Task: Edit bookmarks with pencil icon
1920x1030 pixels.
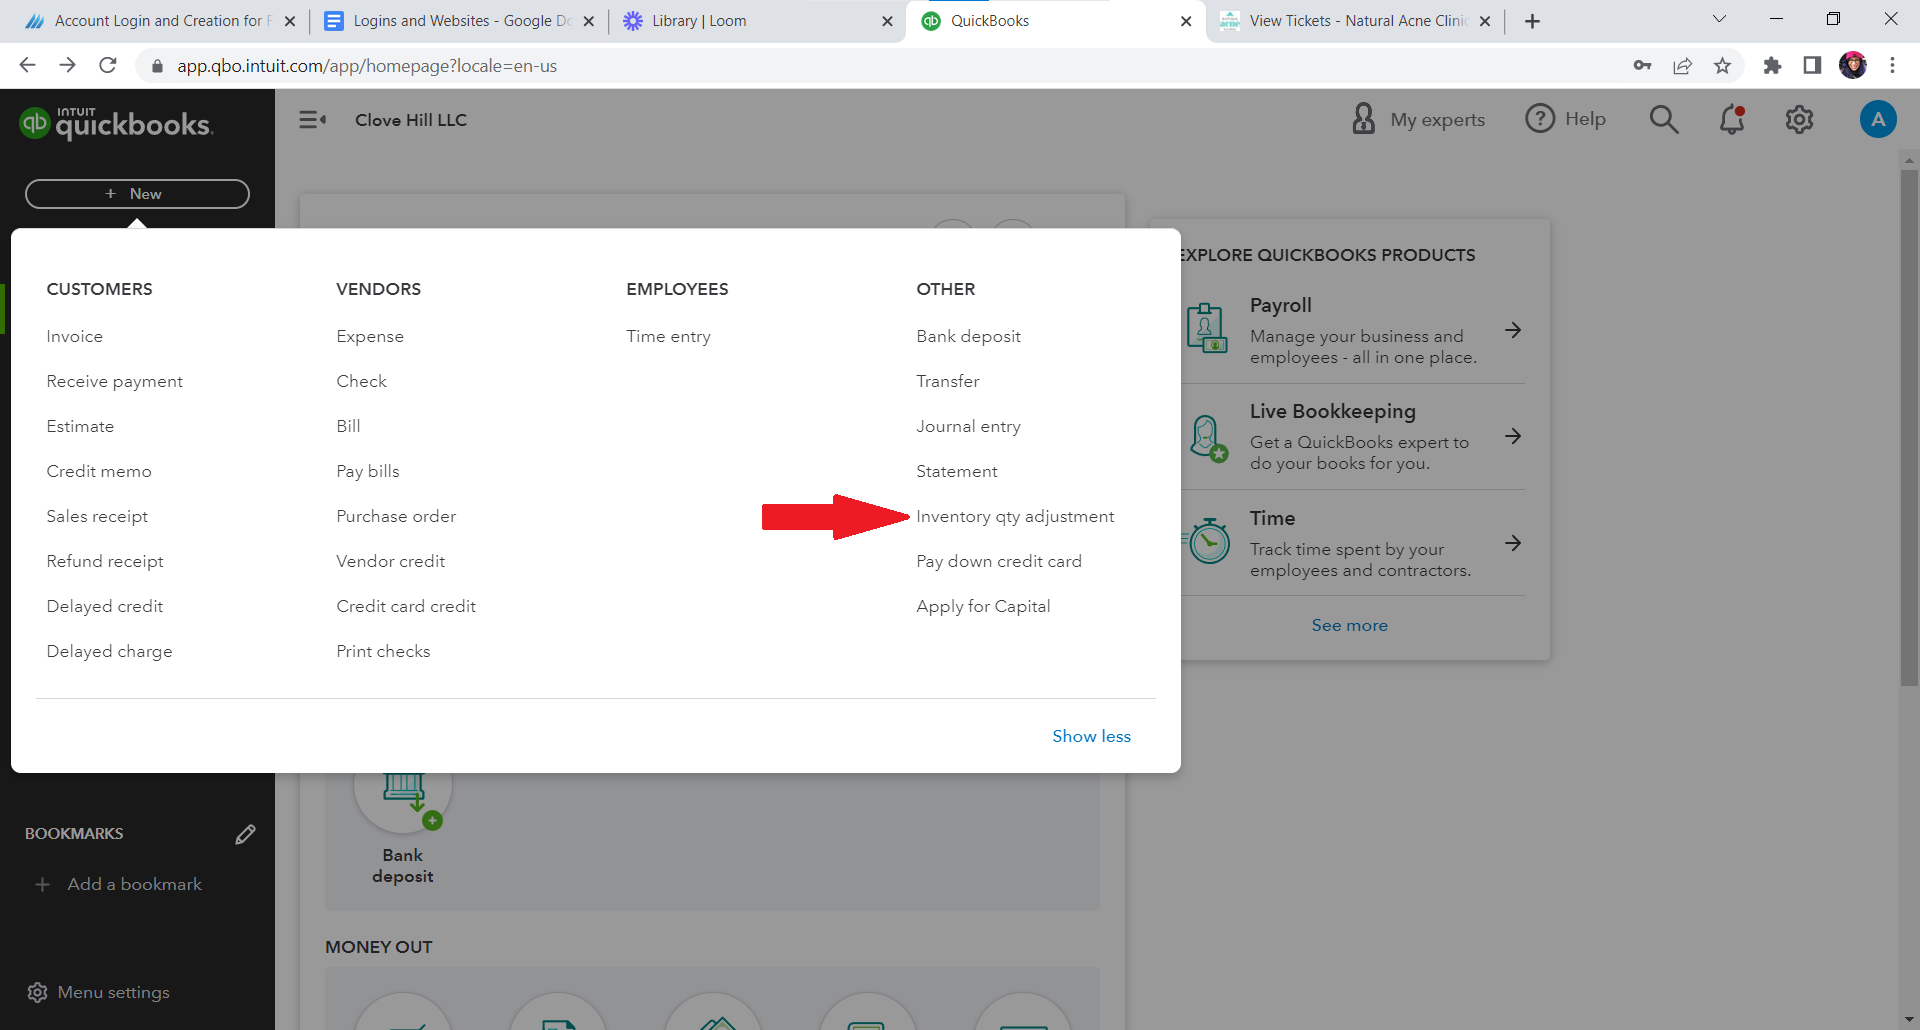Action: 245,834
